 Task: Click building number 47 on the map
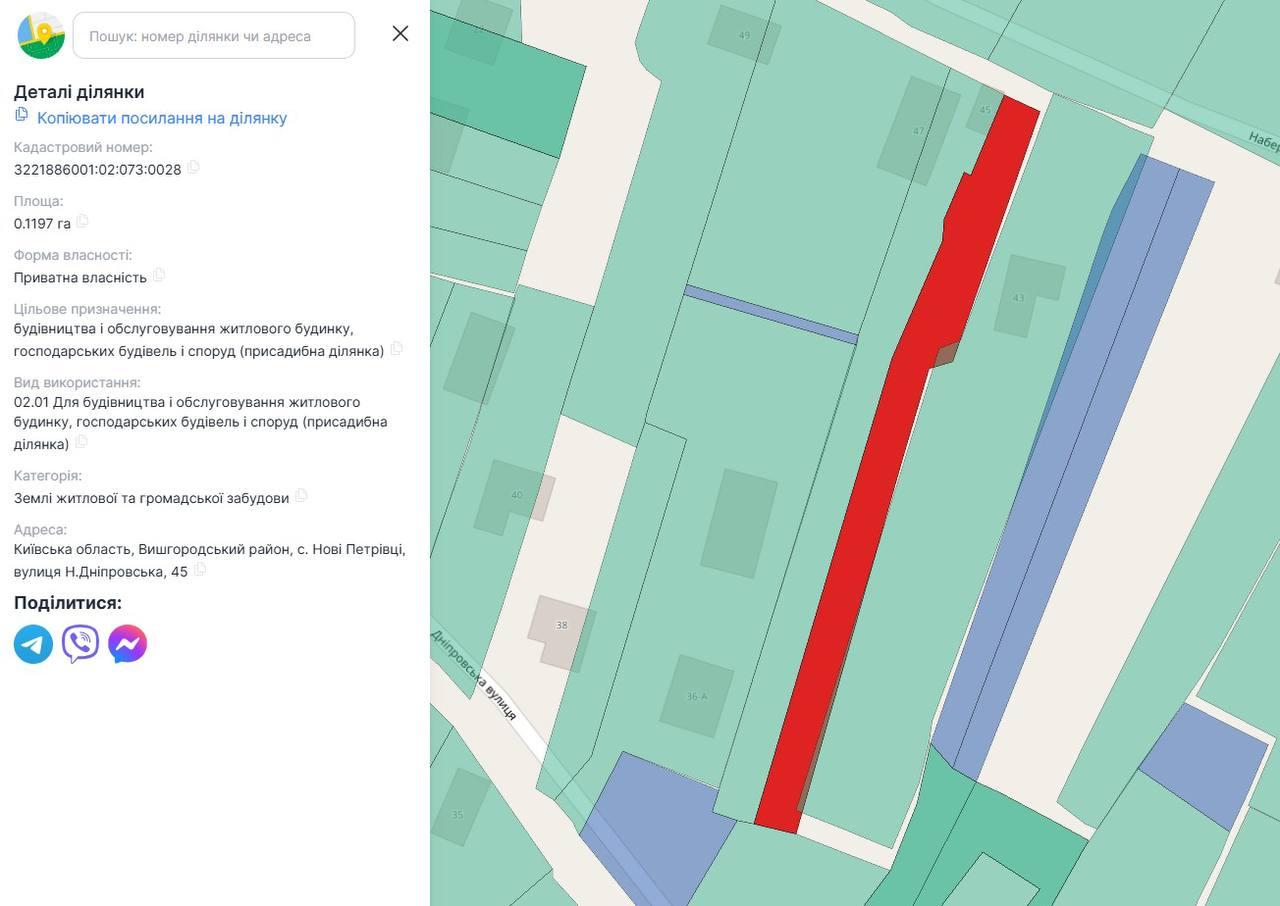[x=918, y=131]
